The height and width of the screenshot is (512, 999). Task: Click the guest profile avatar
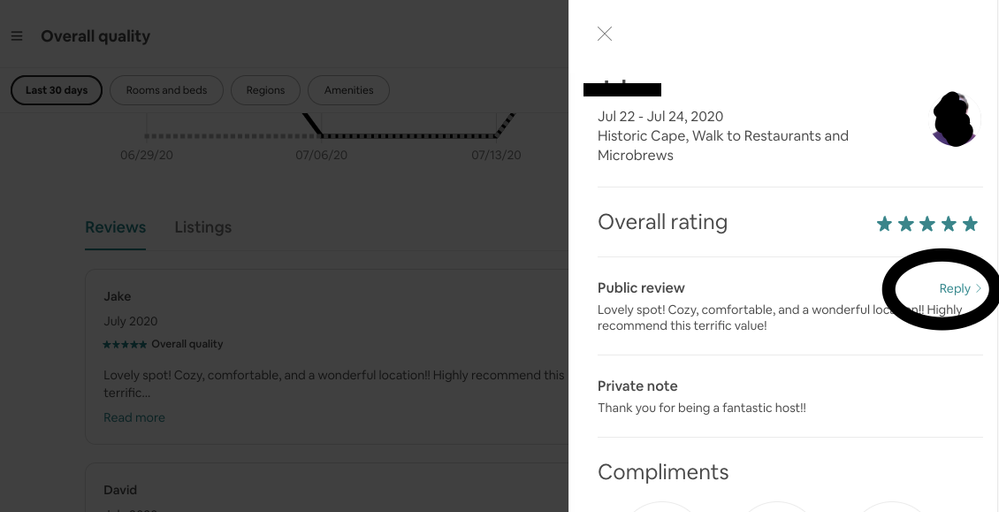(x=954, y=119)
